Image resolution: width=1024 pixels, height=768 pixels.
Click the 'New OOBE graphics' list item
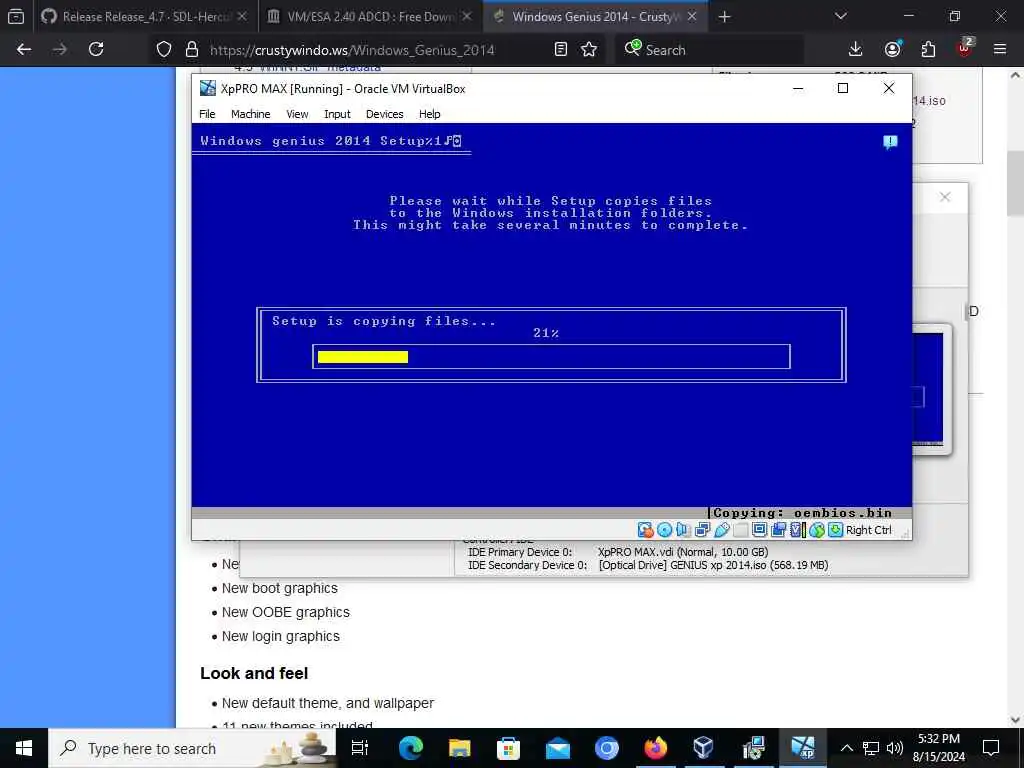click(285, 612)
